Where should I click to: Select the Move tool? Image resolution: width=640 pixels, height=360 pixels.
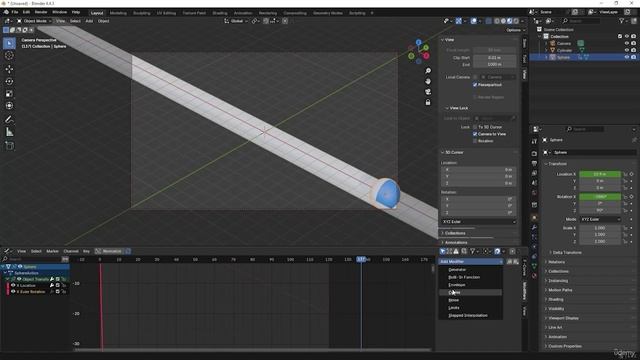point(9,69)
